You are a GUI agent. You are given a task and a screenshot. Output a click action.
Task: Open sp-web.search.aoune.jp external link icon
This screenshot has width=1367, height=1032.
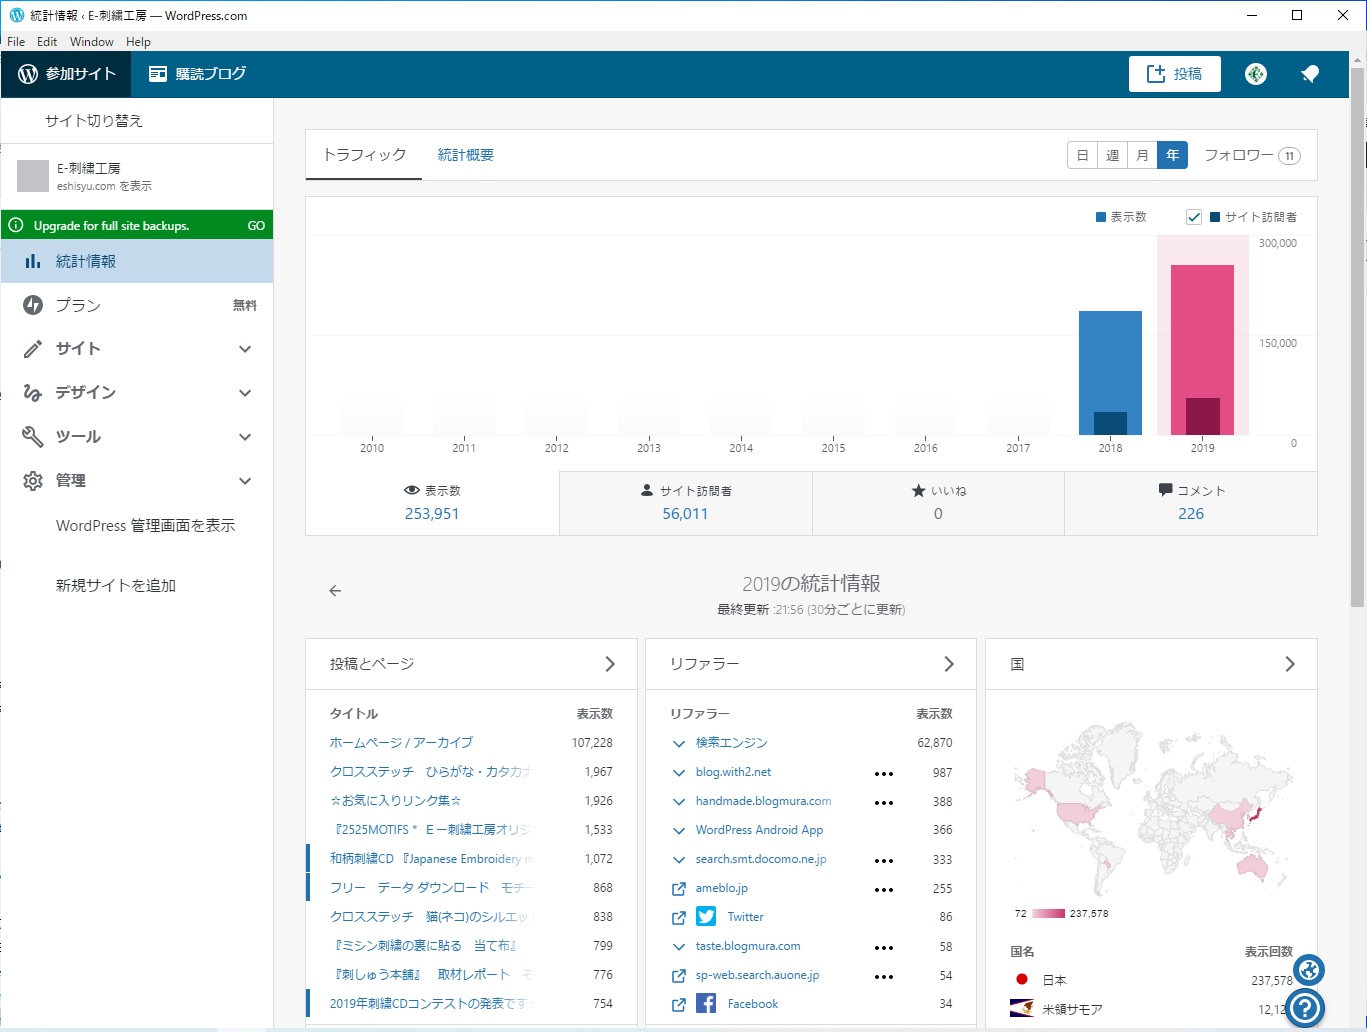678,975
